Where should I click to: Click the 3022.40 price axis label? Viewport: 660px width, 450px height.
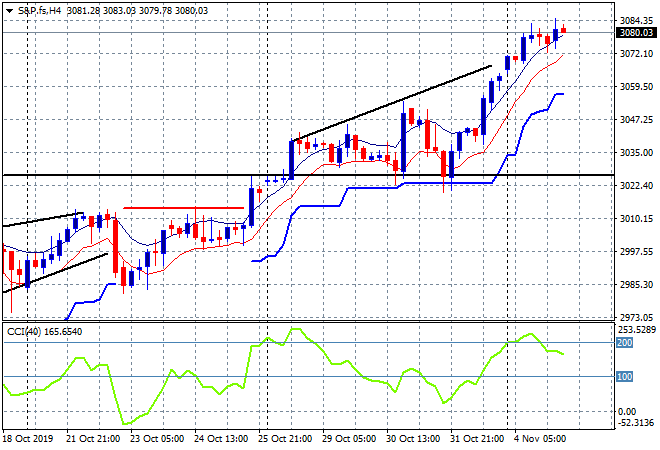coord(636,185)
